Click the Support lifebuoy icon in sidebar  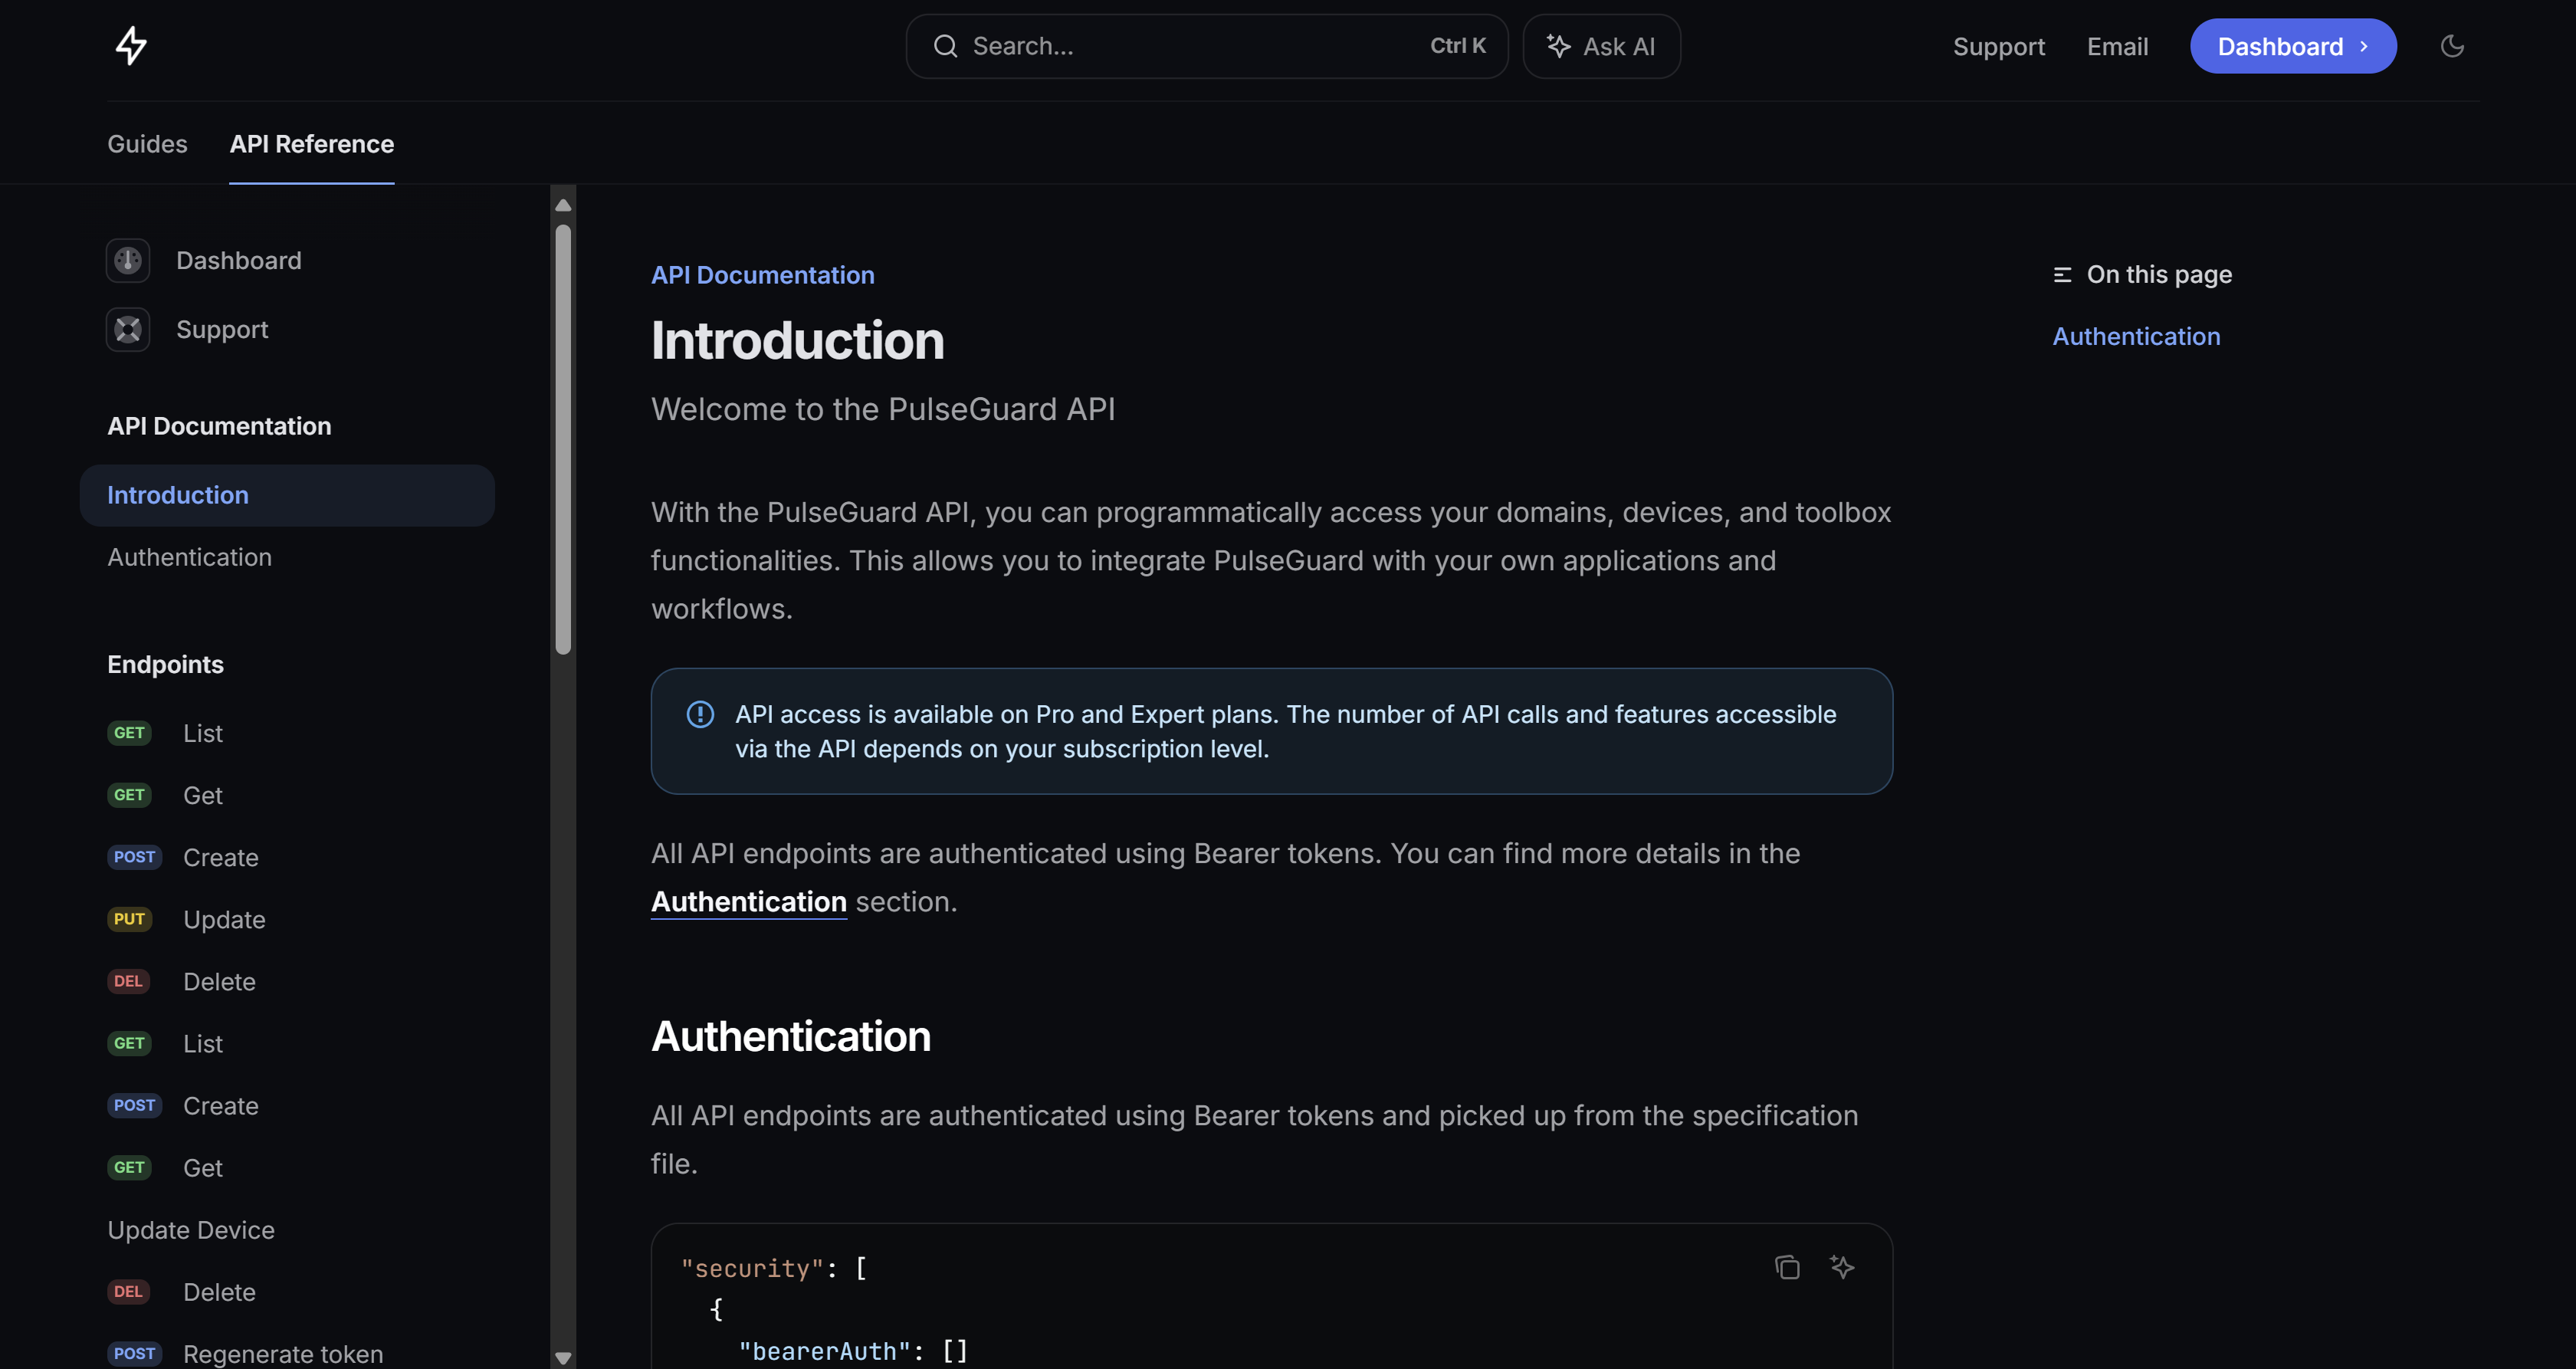(x=127, y=329)
